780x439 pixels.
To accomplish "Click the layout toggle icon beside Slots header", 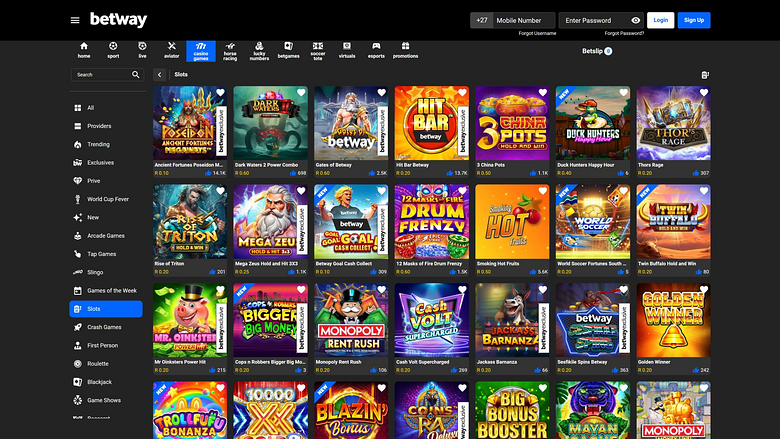I will 705,75.
